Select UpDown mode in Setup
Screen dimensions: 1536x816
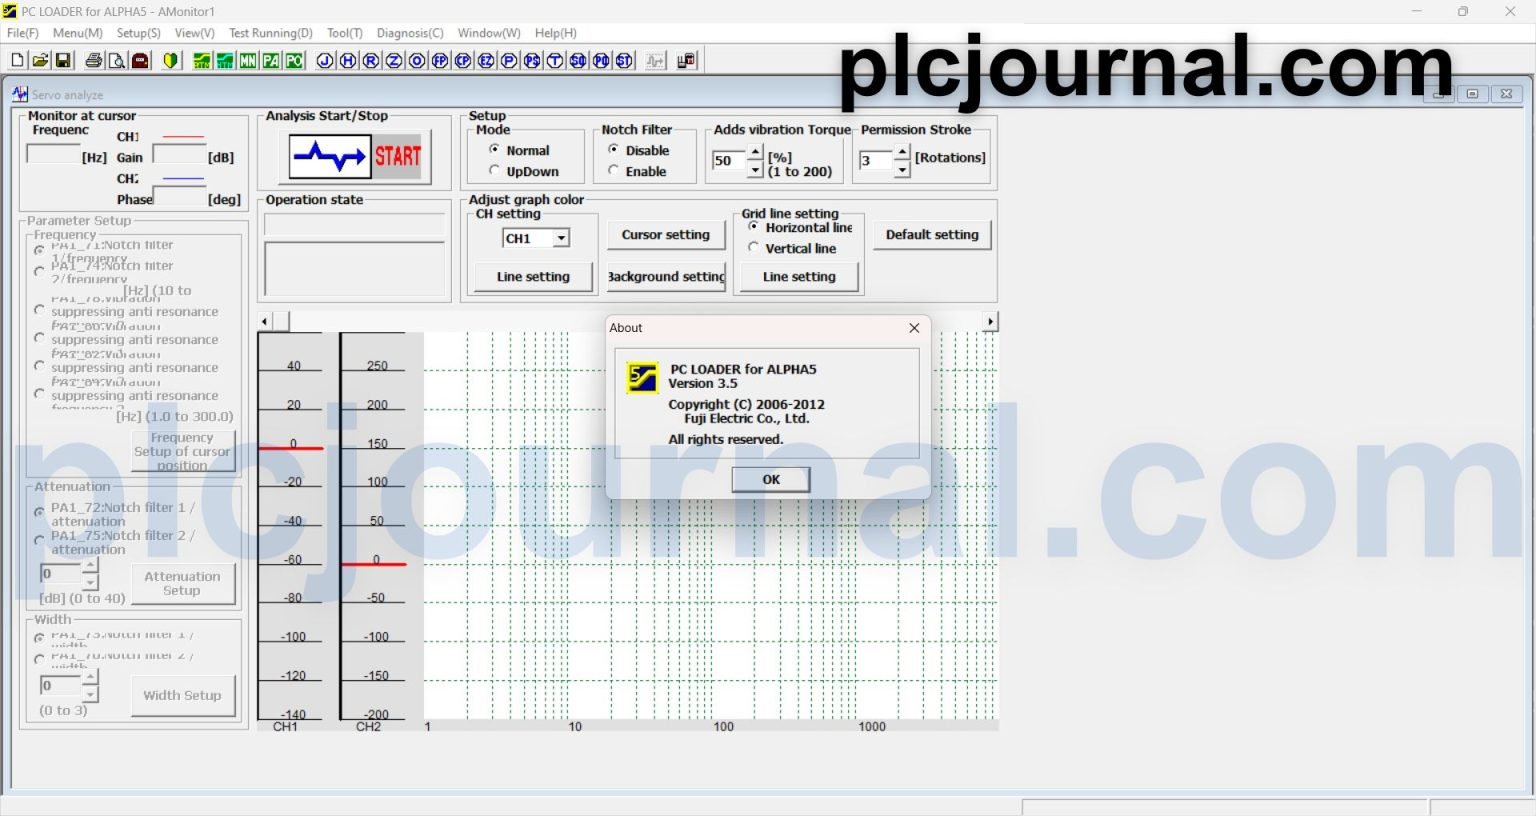click(x=494, y=171)
